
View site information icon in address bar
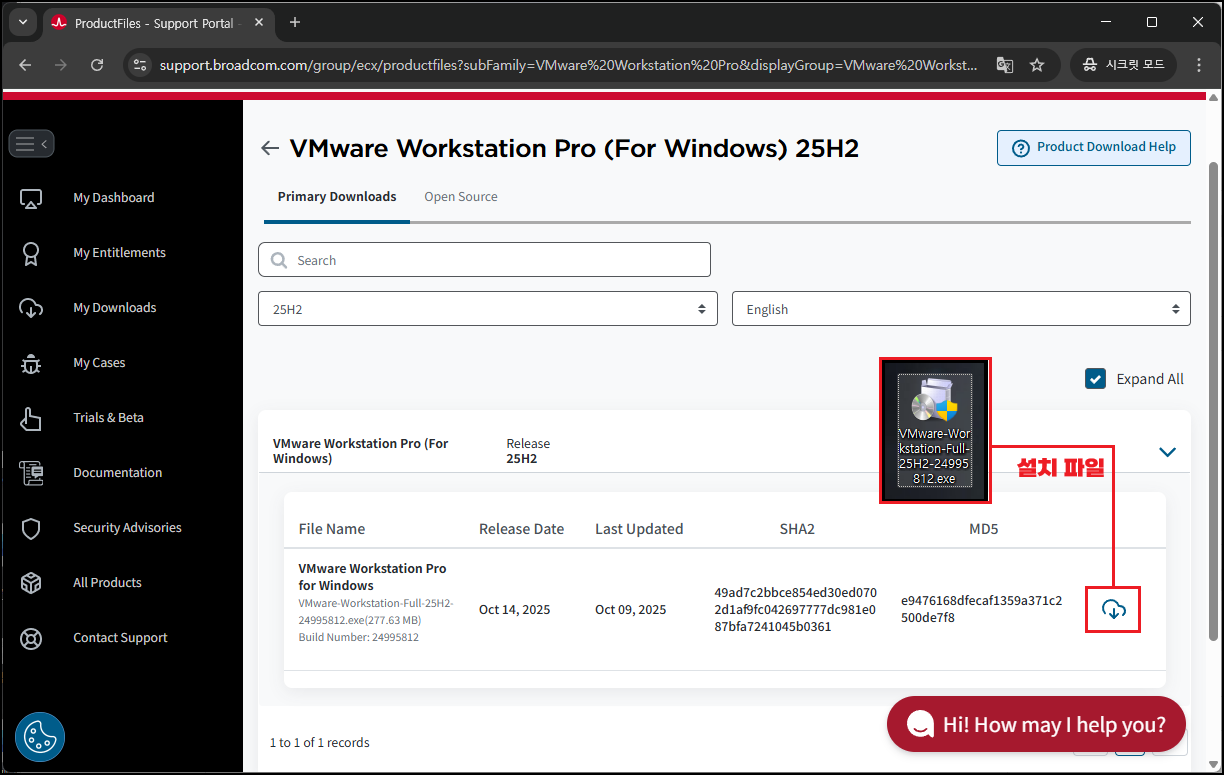point(139,65)
